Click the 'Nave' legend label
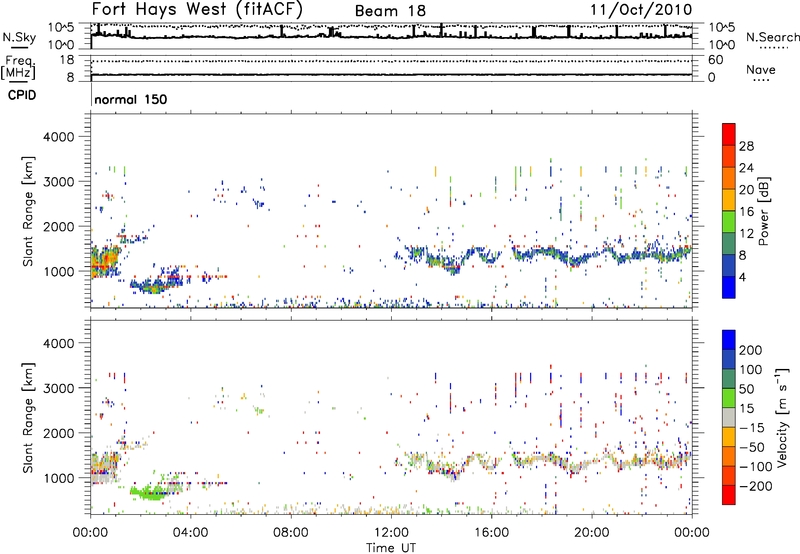This screenshot has width=800, height=554. point(761,69)
